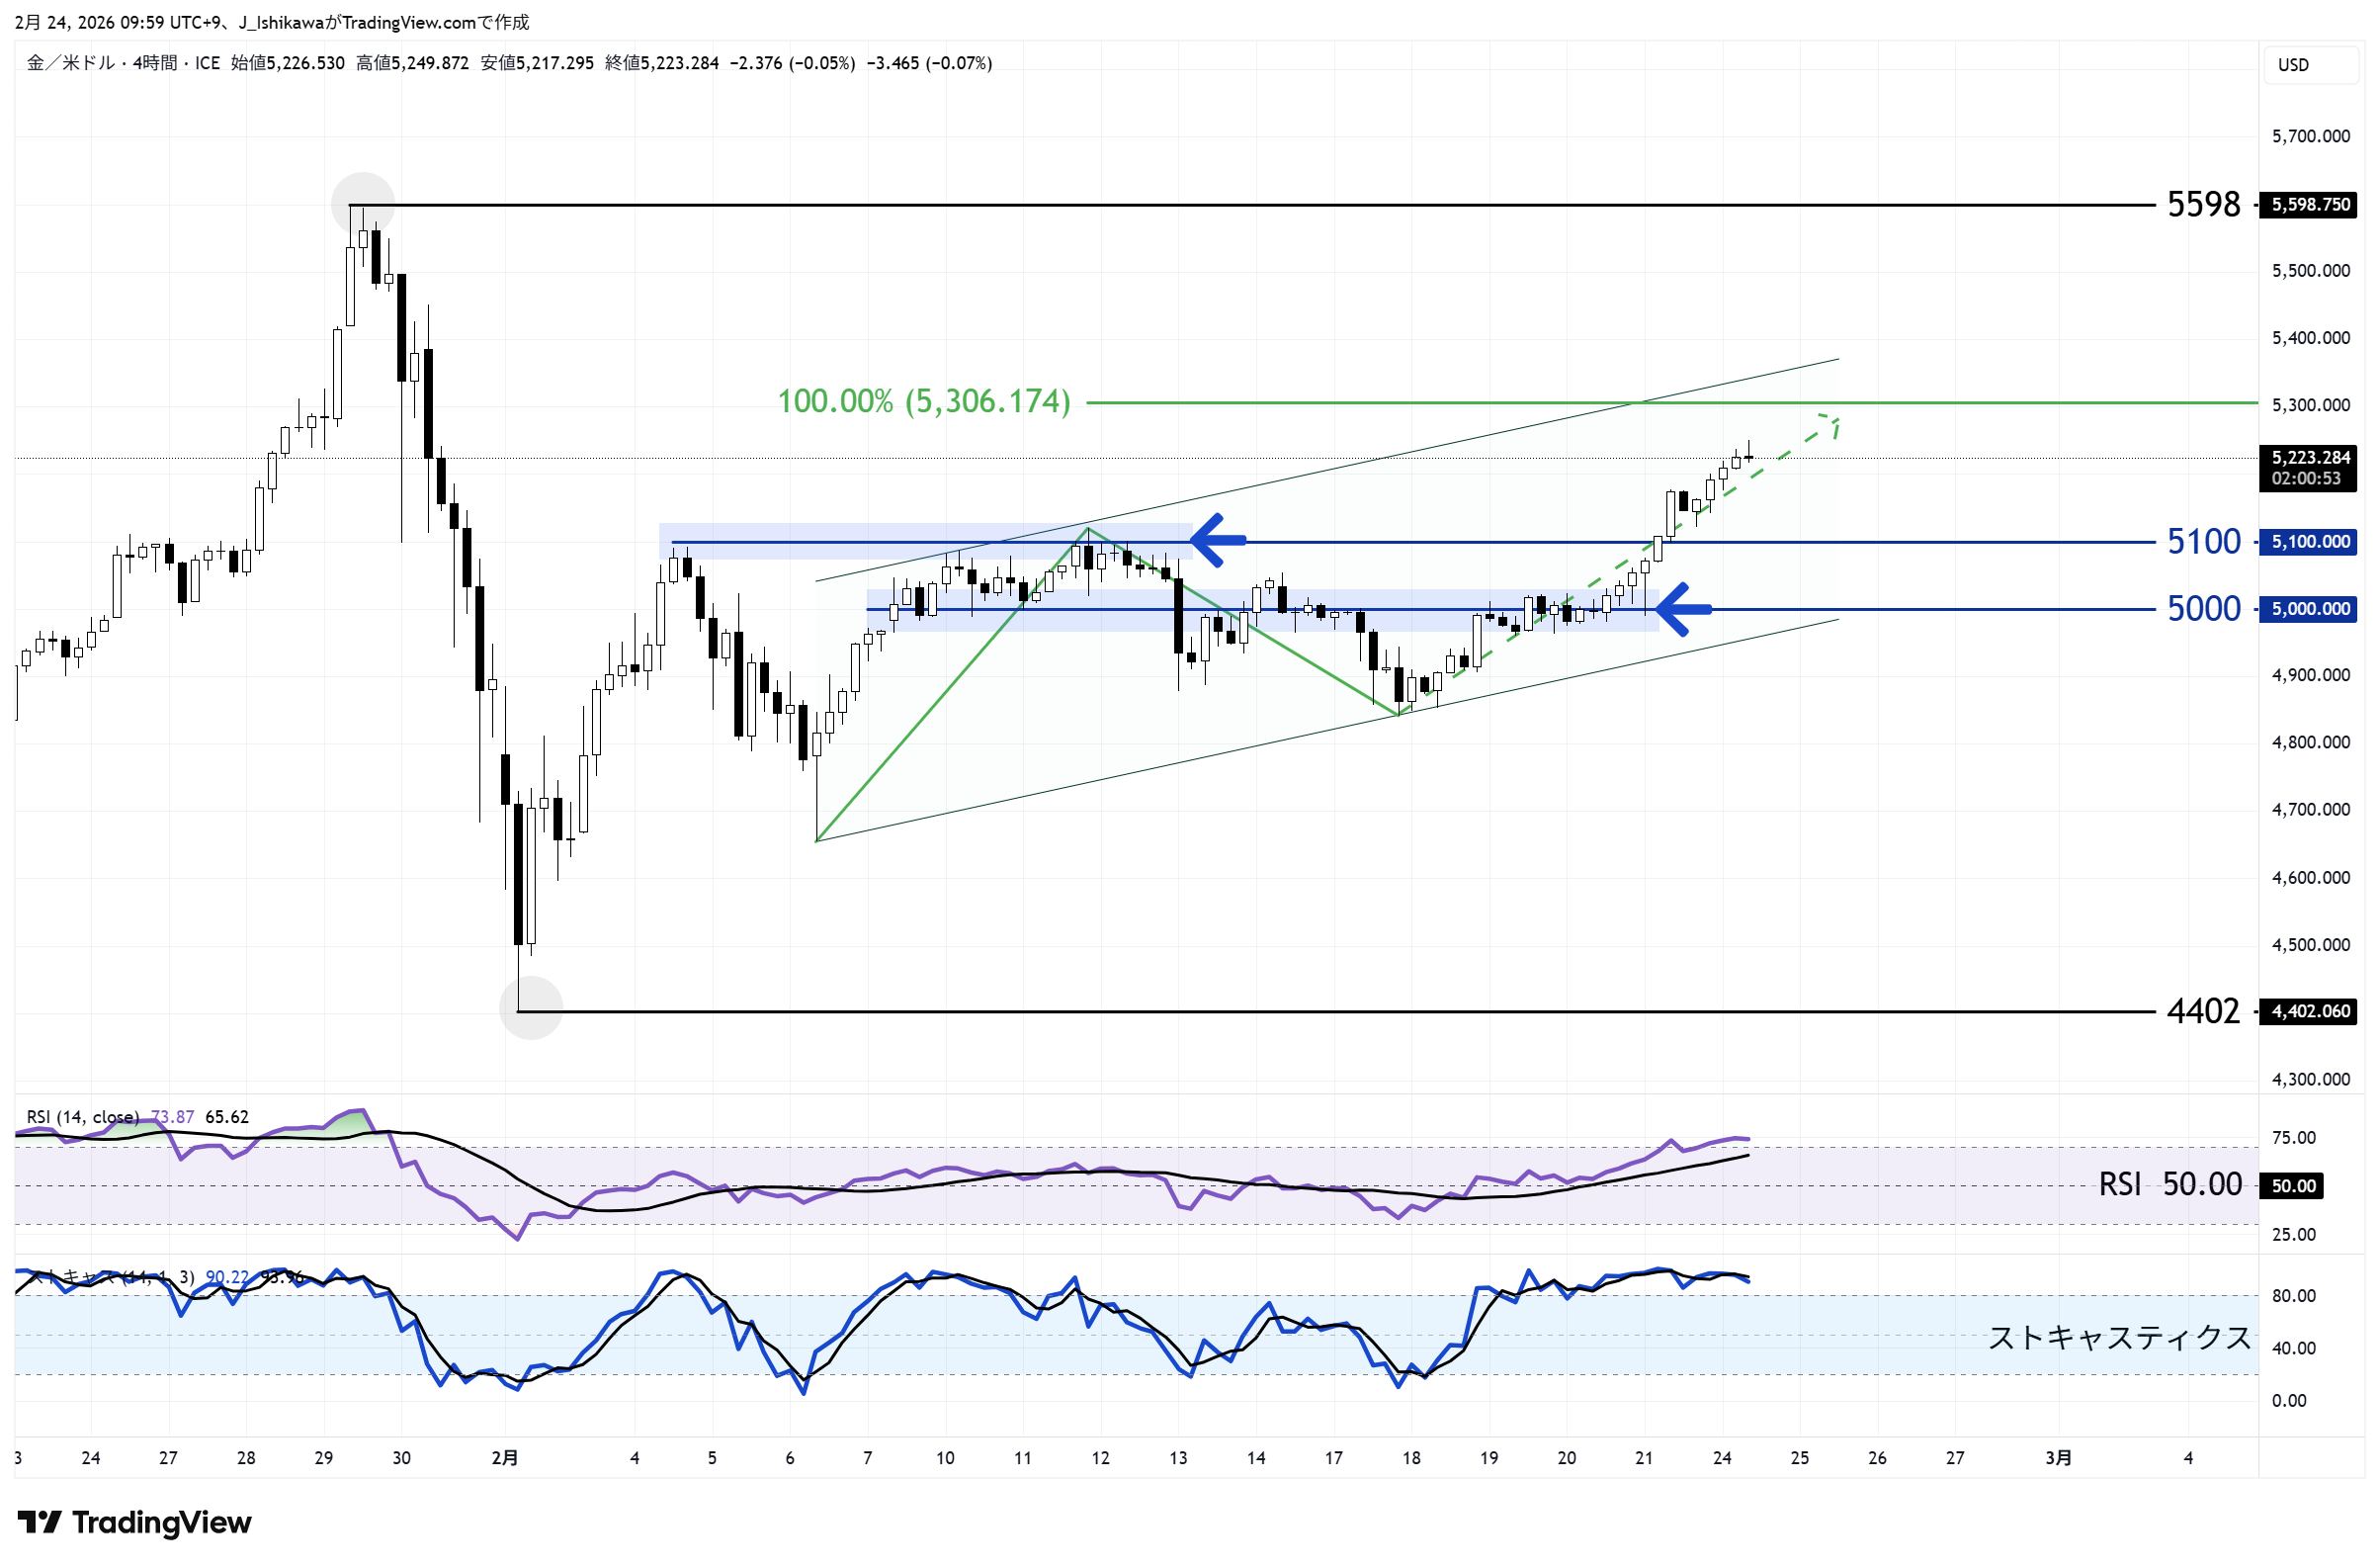The image size is (2380, 1567).
Task: Click the stochastic indicator legend with 90.22 value
Action: click(110, 1277)
